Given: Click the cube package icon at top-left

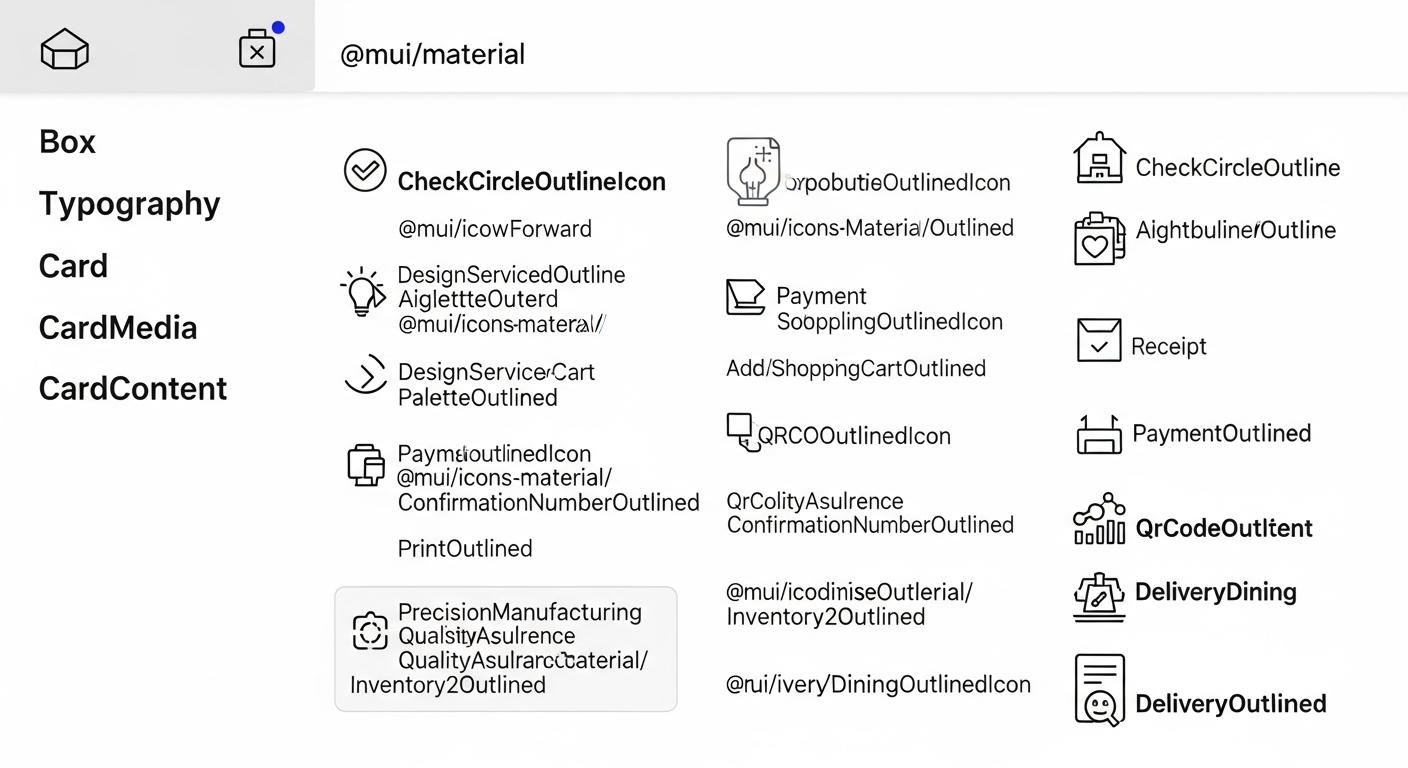Looking at the screenshot, I should 65,49.
